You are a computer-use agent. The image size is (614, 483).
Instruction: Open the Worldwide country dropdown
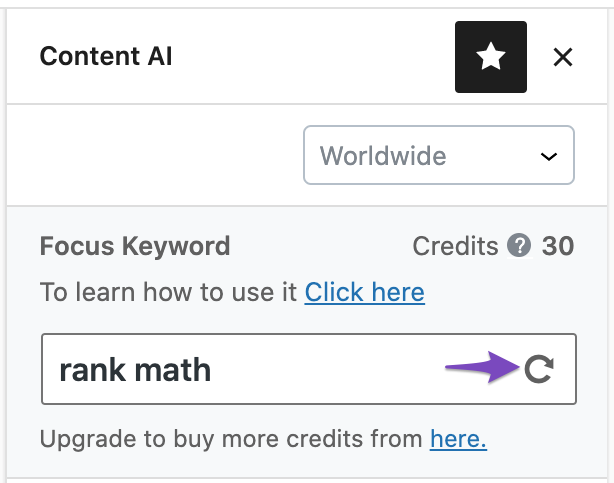[439, 155]
